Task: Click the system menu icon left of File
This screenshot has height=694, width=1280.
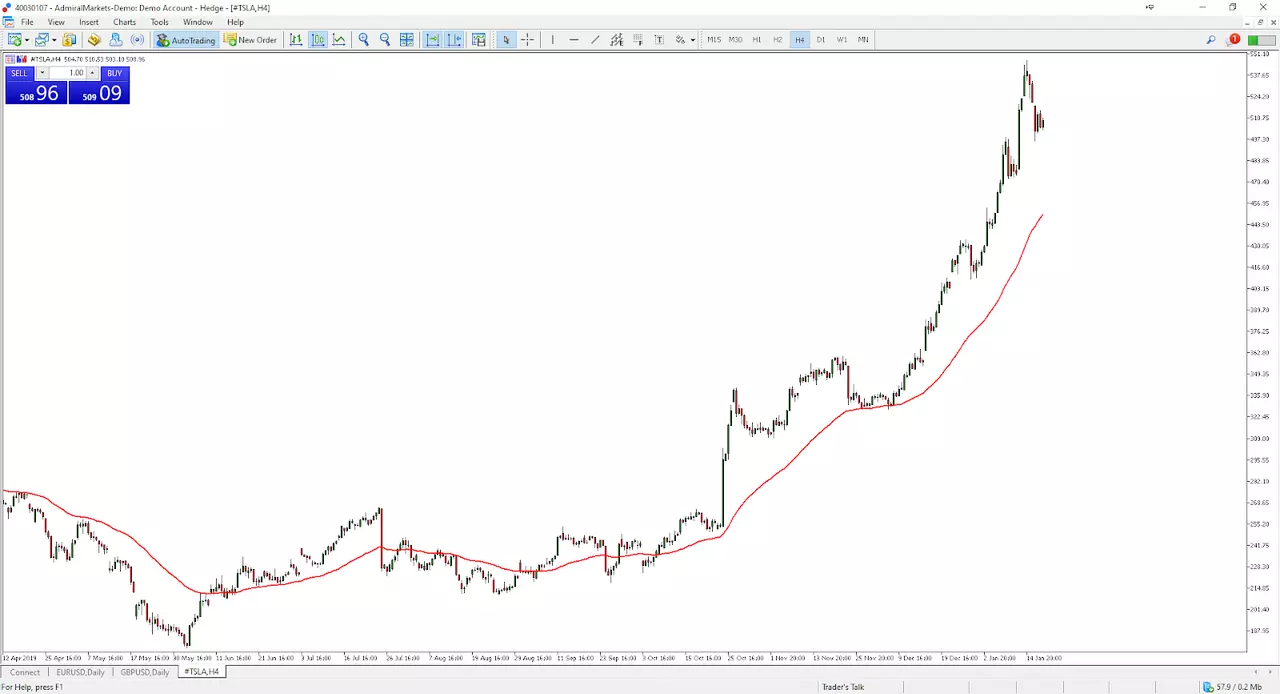Action: point(8,22)
